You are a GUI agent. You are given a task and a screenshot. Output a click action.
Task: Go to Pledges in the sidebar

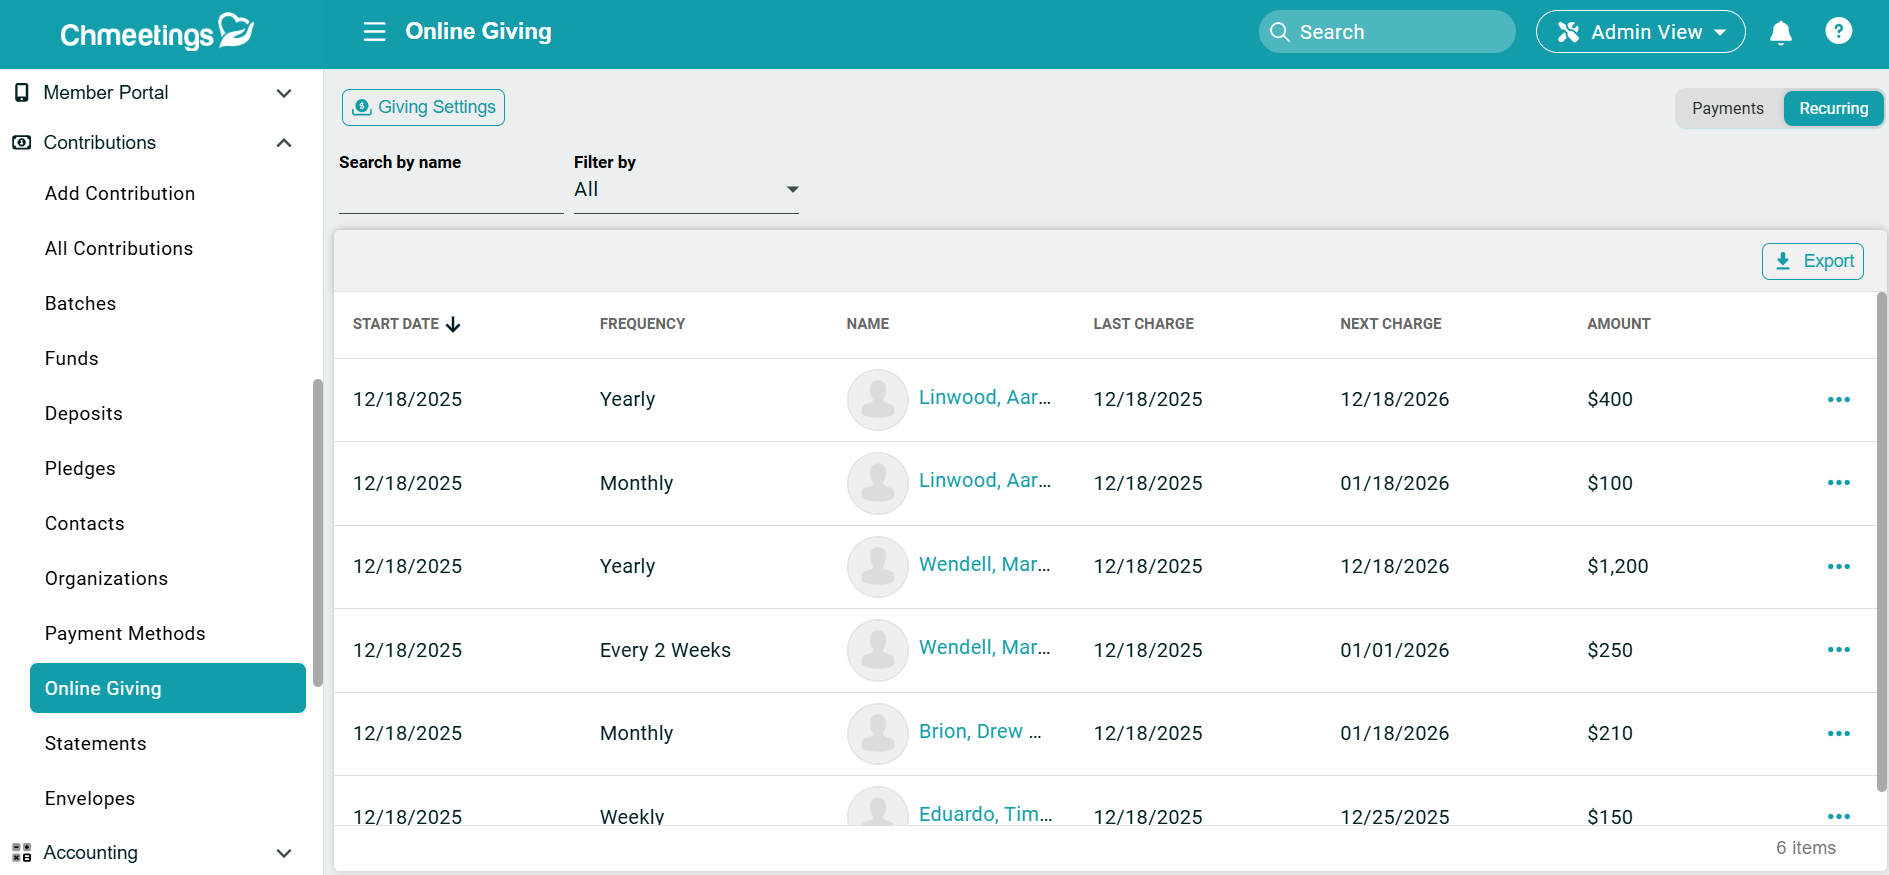point(80,468)
